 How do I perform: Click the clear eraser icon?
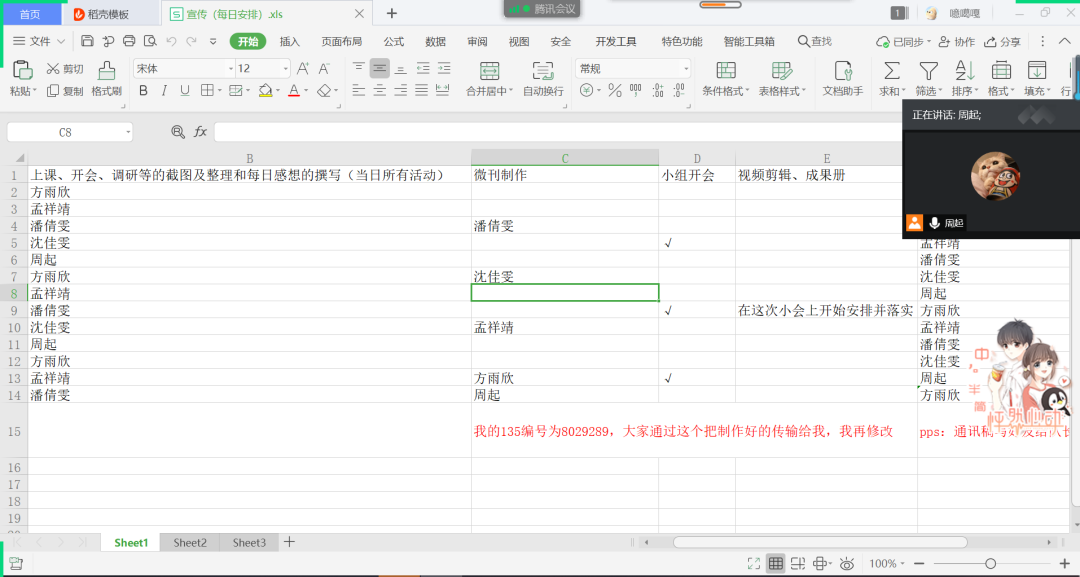point(324,90)
